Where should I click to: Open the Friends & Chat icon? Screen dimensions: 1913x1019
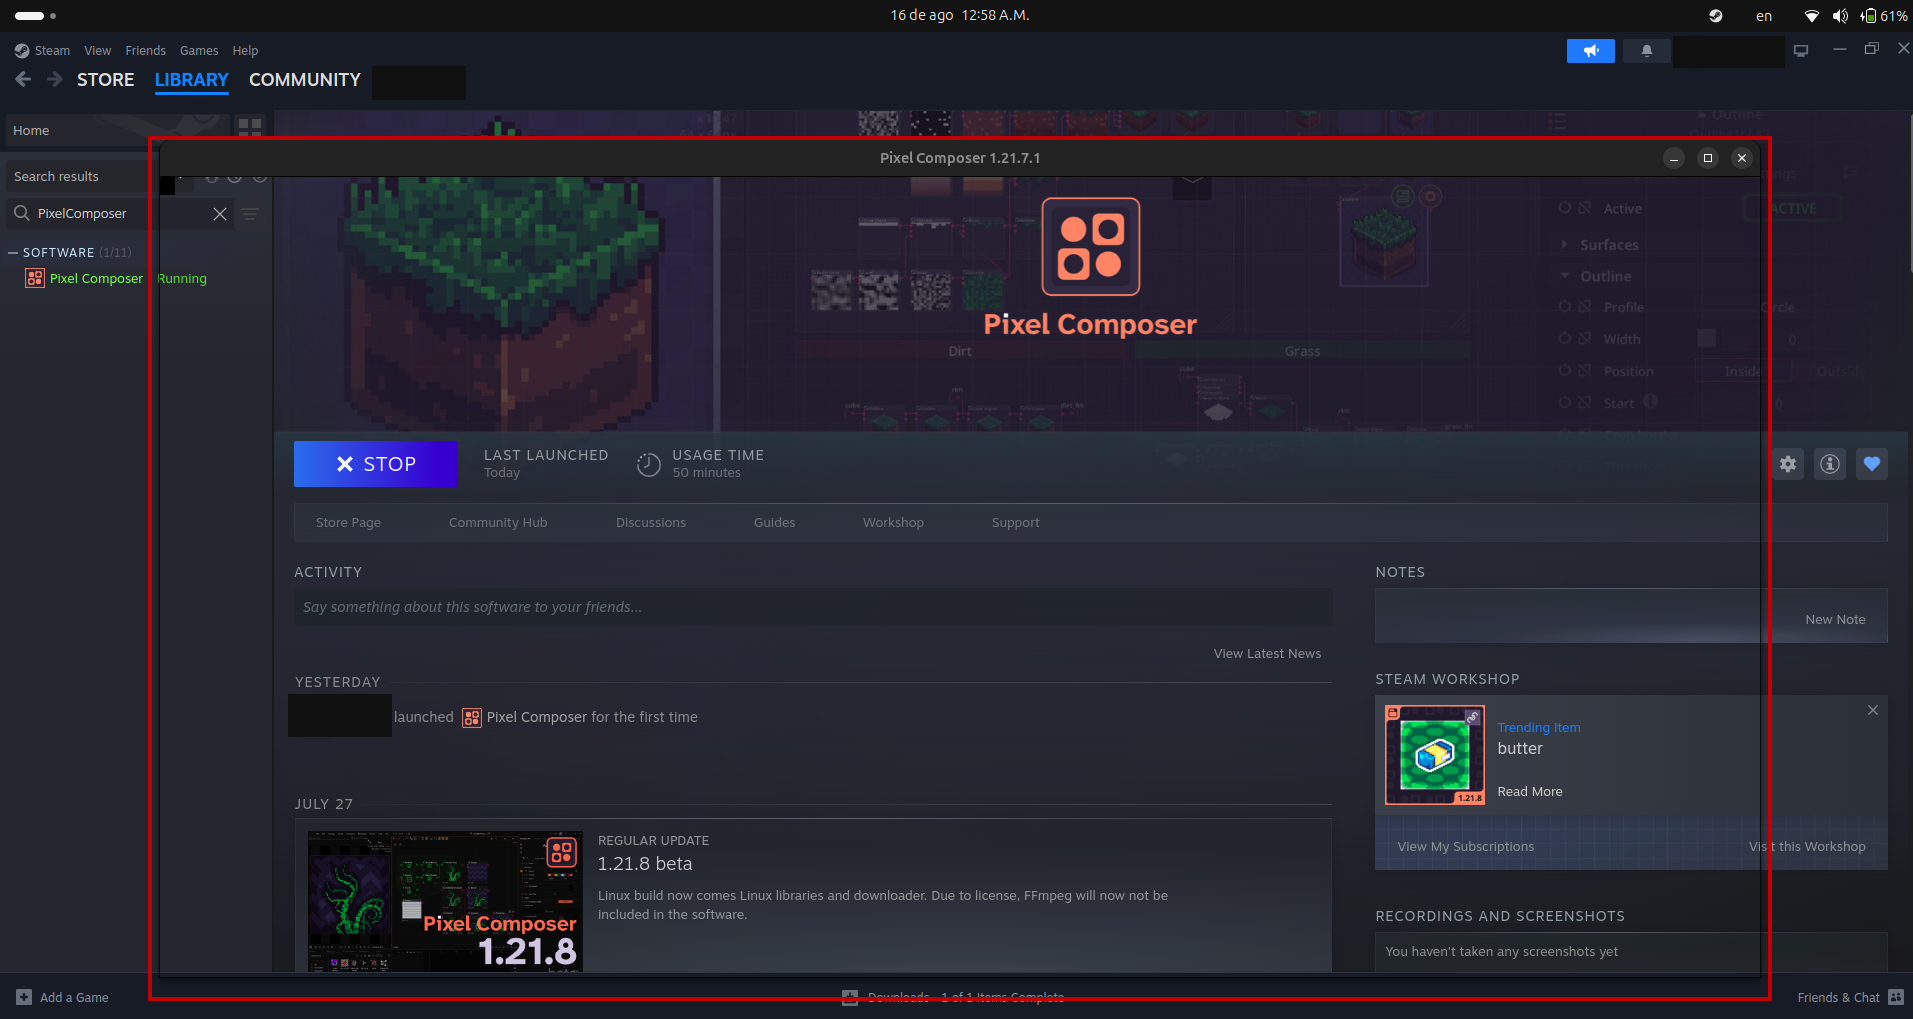(x=1896, y=997)
